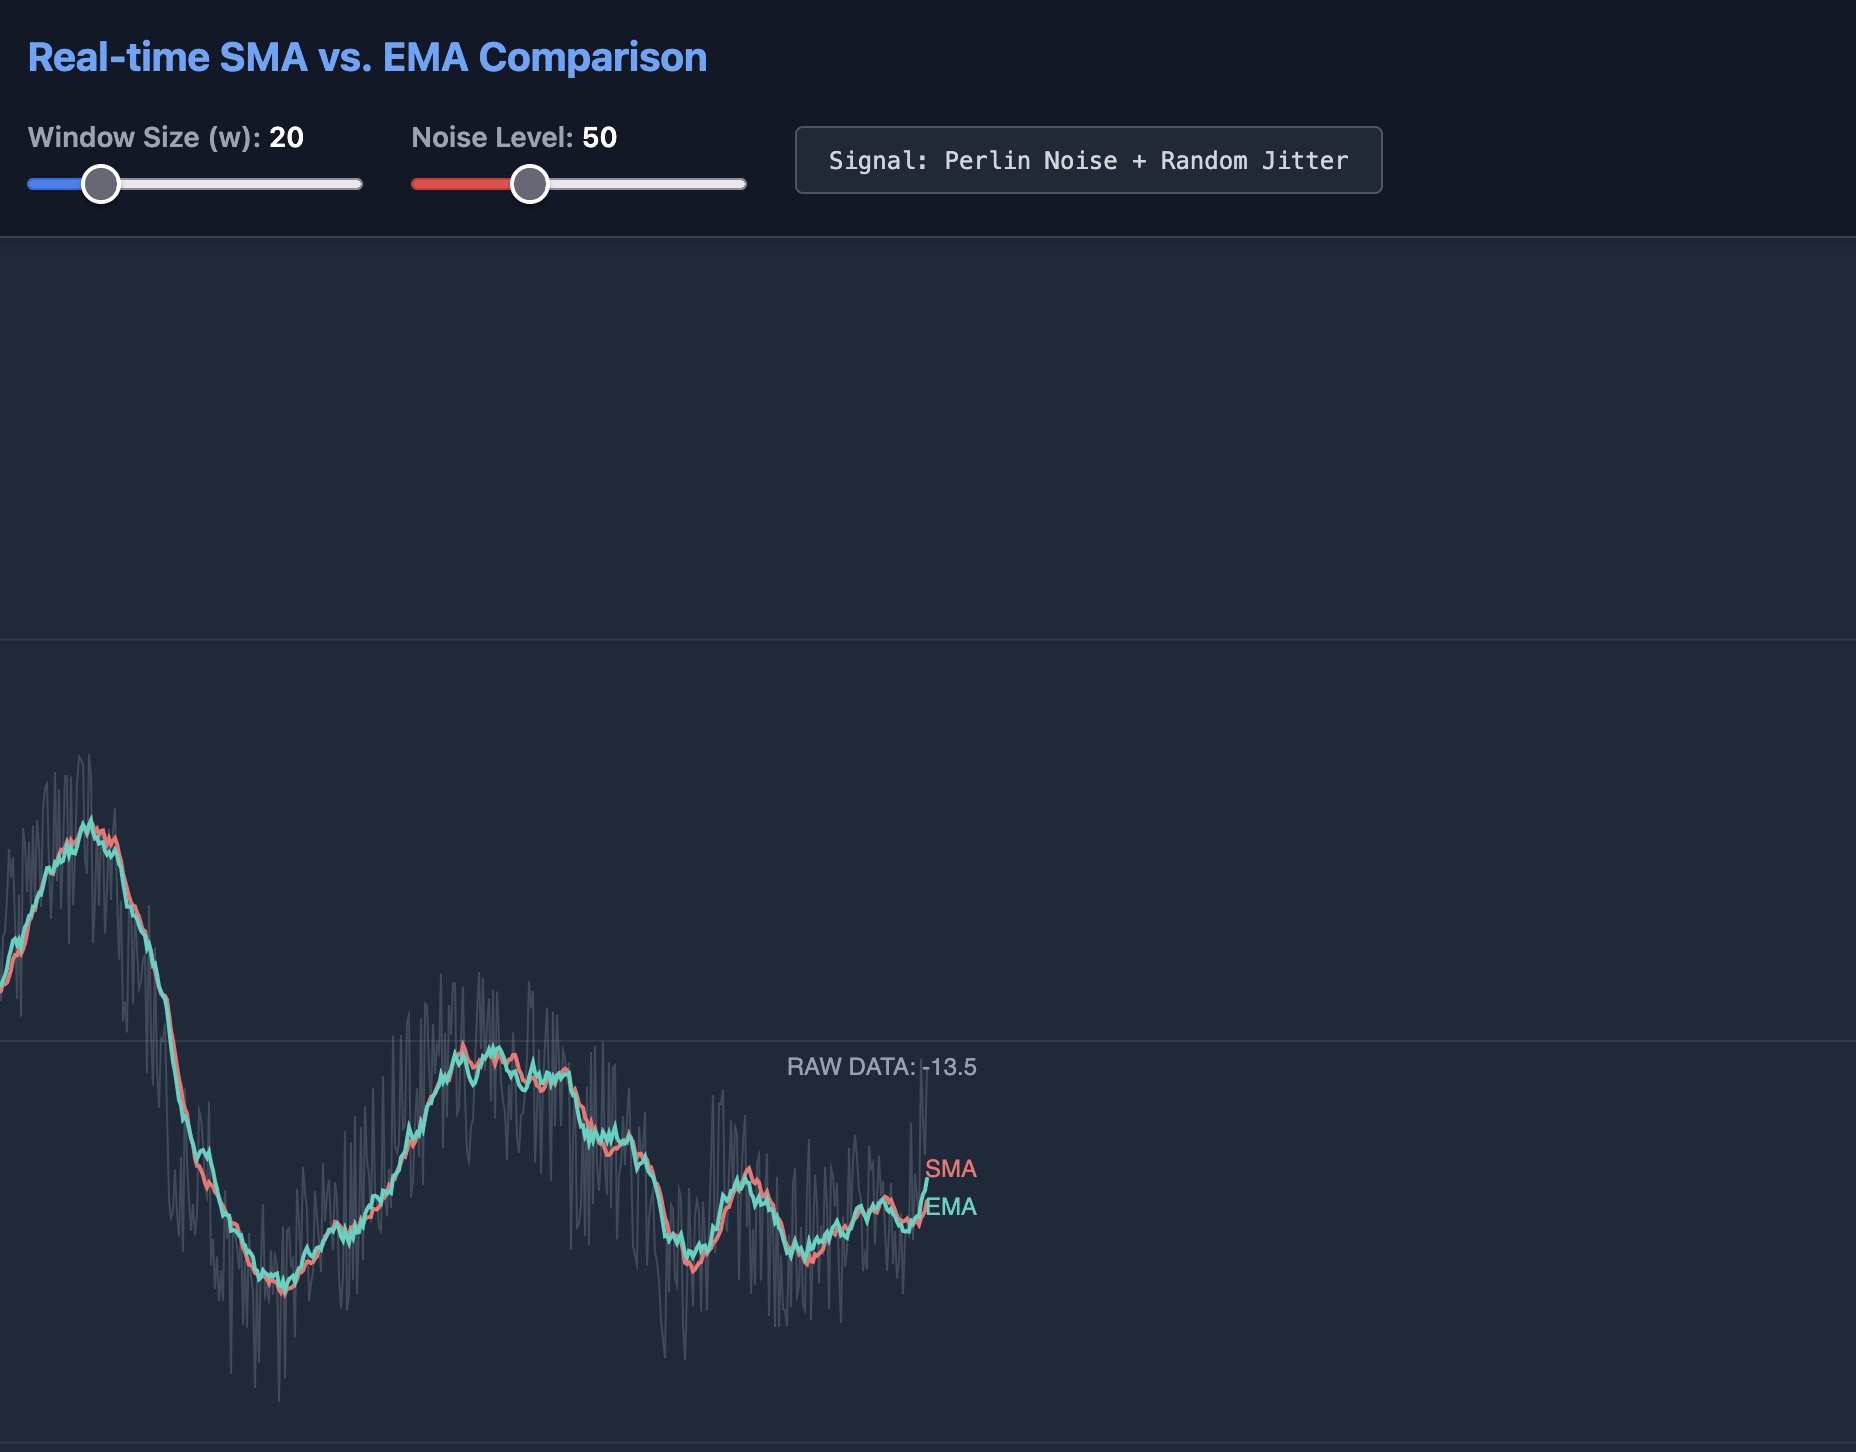This screenshot has width=1856, height=1452.
Task: Click the teal EMA label on the chart
Action: click(x=950, y=1207)
